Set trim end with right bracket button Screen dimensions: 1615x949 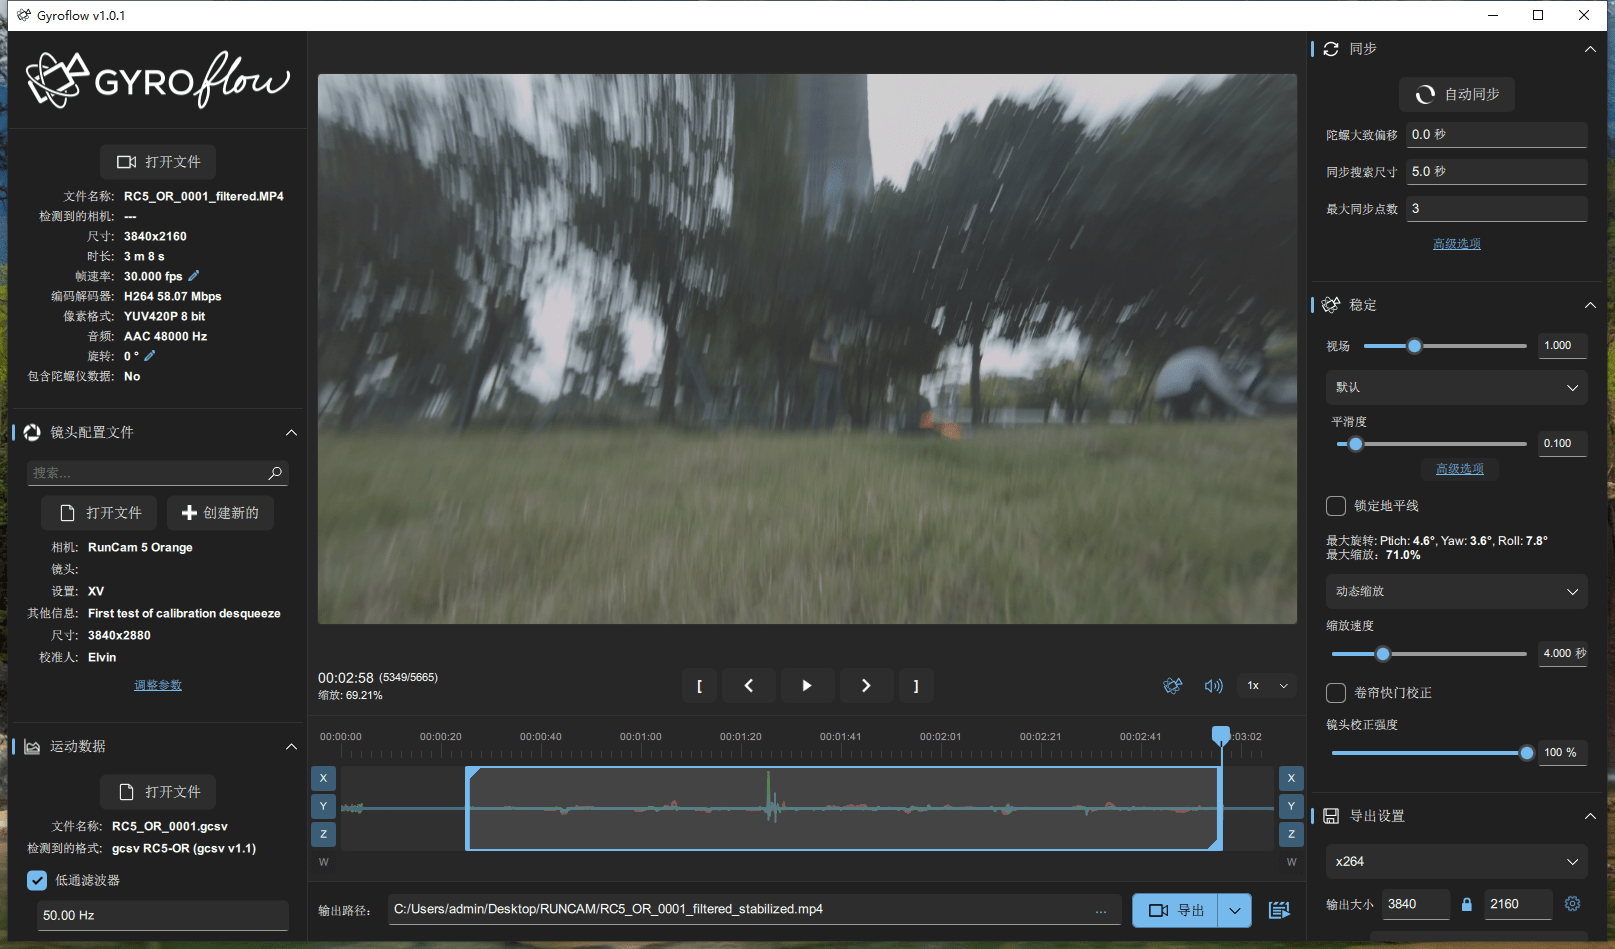click(916, 686)
